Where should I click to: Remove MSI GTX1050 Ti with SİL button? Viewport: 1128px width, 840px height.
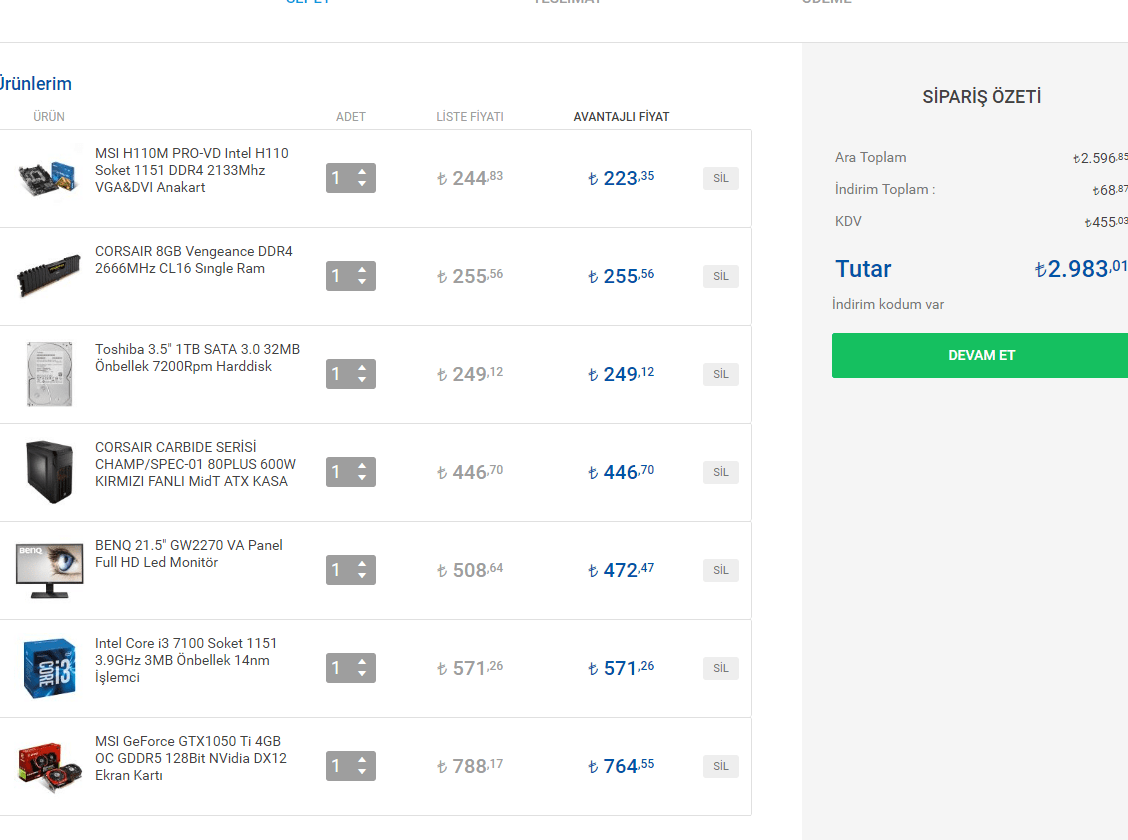click(x=721, y=766)
